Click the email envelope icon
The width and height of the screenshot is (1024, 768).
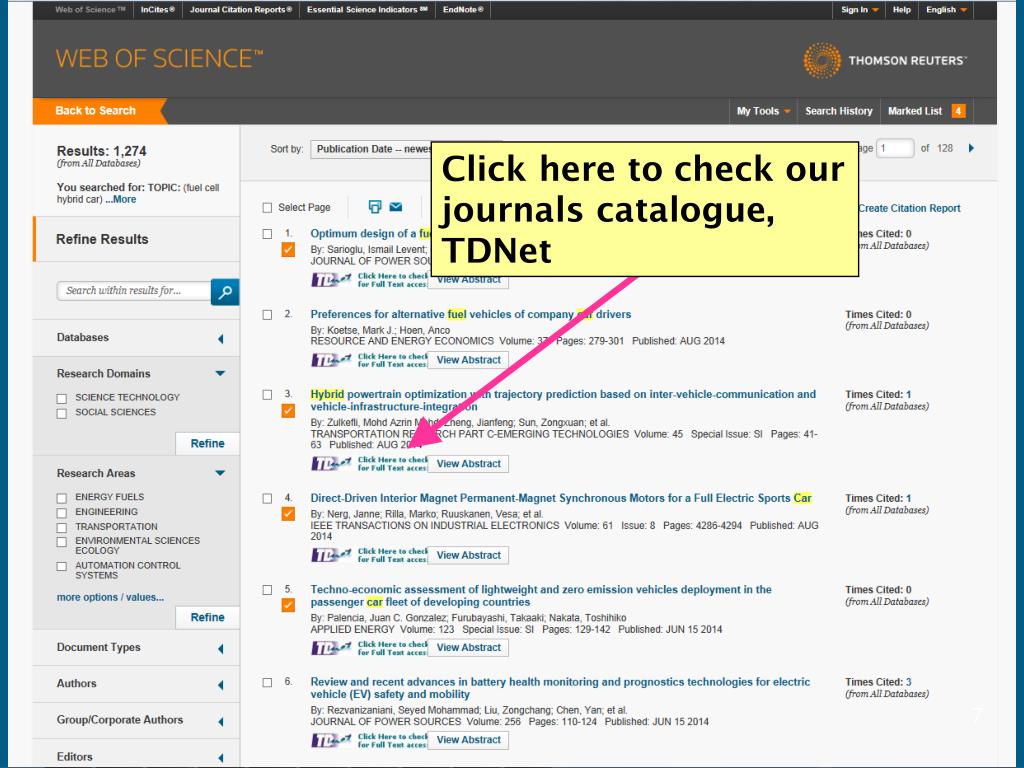tap(396, 207)
